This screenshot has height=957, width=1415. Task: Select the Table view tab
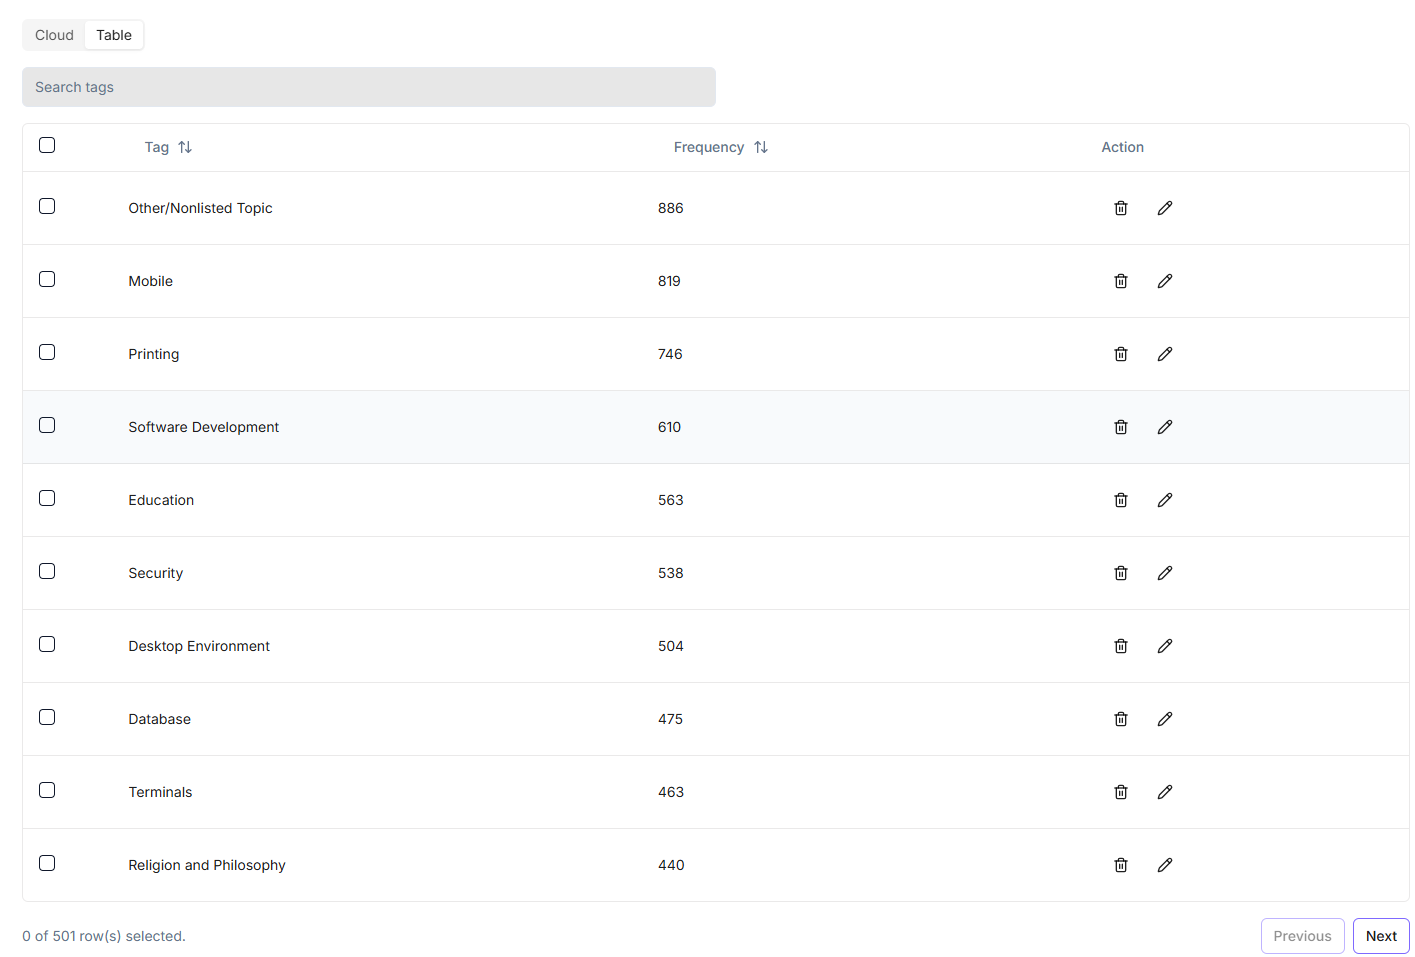coord(114,35)
